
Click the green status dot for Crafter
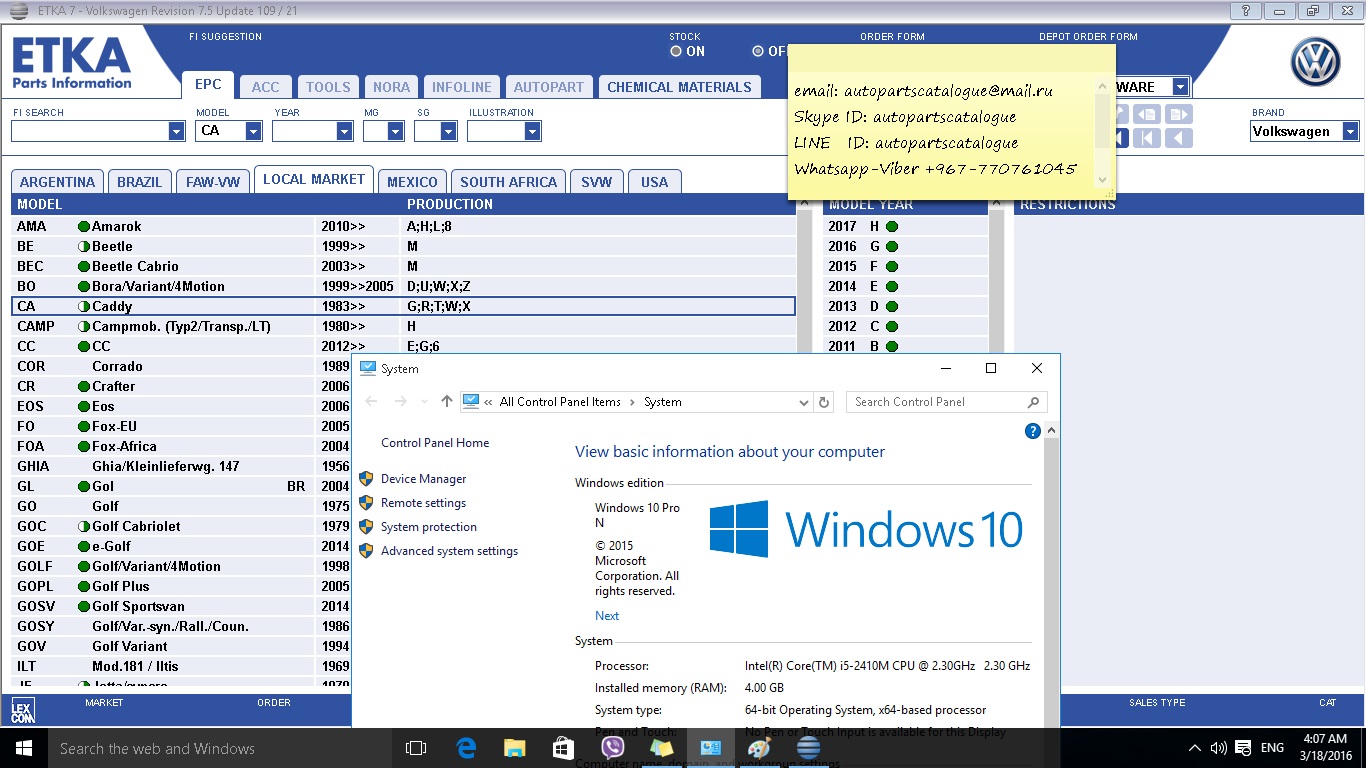click(x=84, y=387)
